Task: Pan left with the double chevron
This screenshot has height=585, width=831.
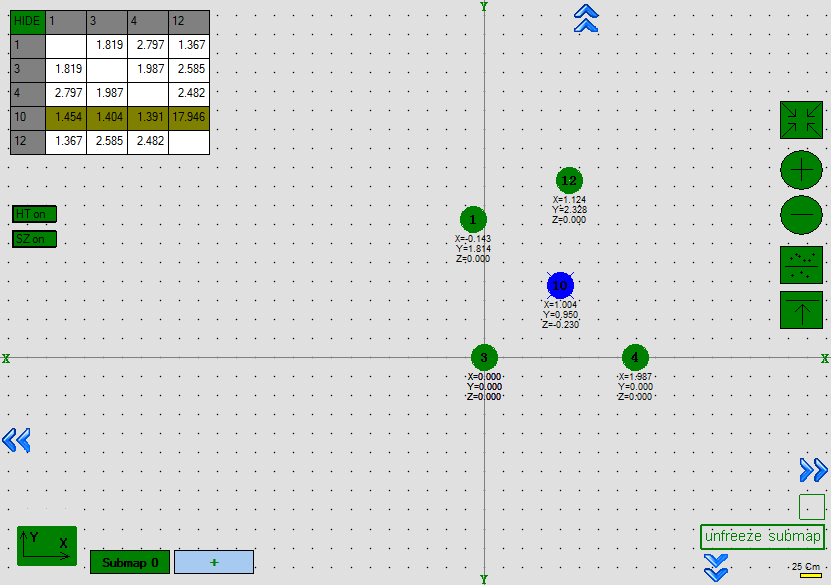Action: coord(16,439)
